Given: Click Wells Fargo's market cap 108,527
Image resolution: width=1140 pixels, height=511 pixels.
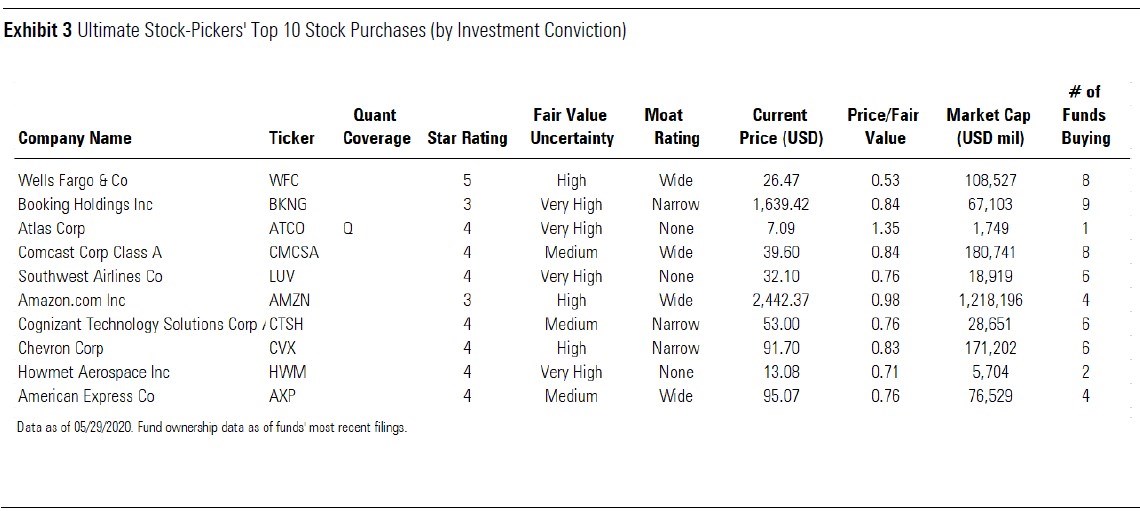Looking at the screenshot, I should (988, 181).
